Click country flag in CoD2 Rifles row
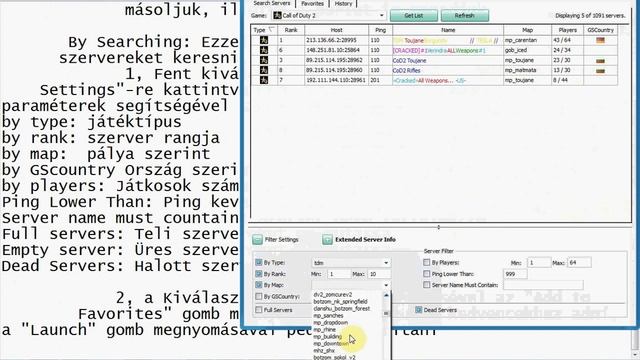 tap(600, 70)
